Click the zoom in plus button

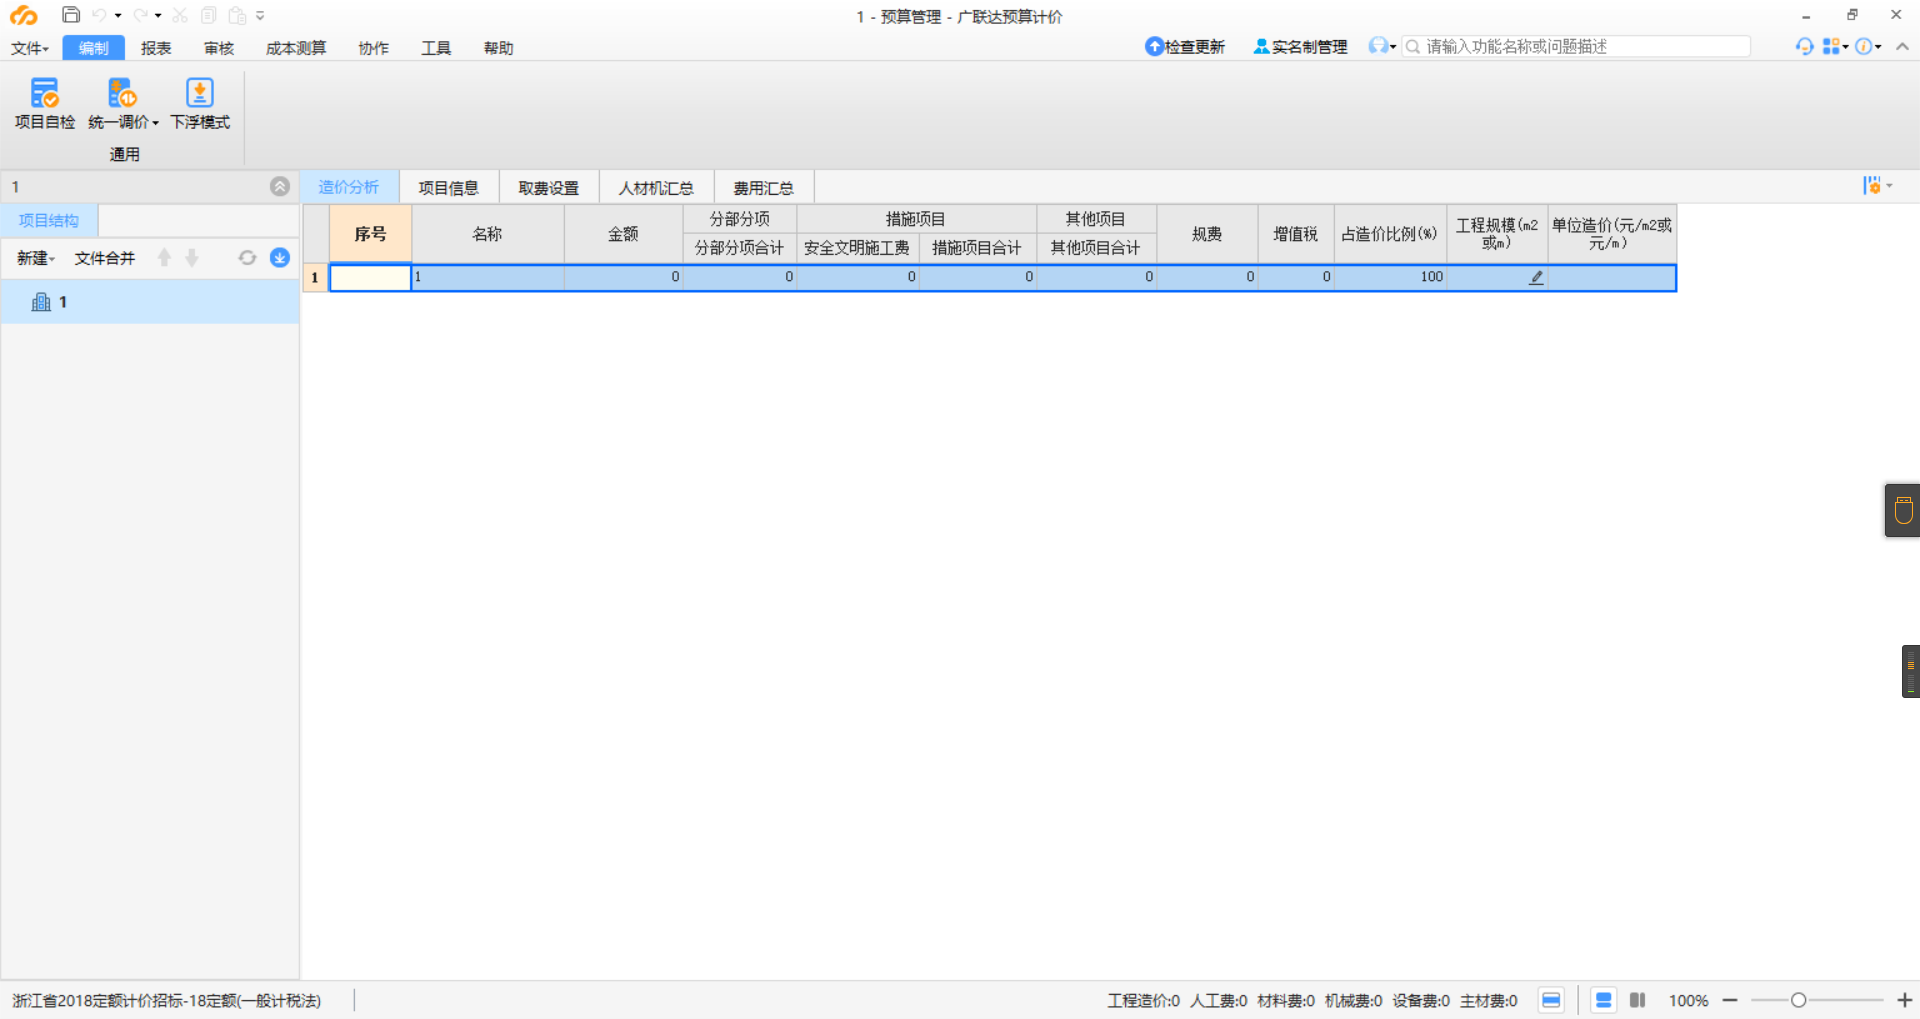coord(1904,1000)
